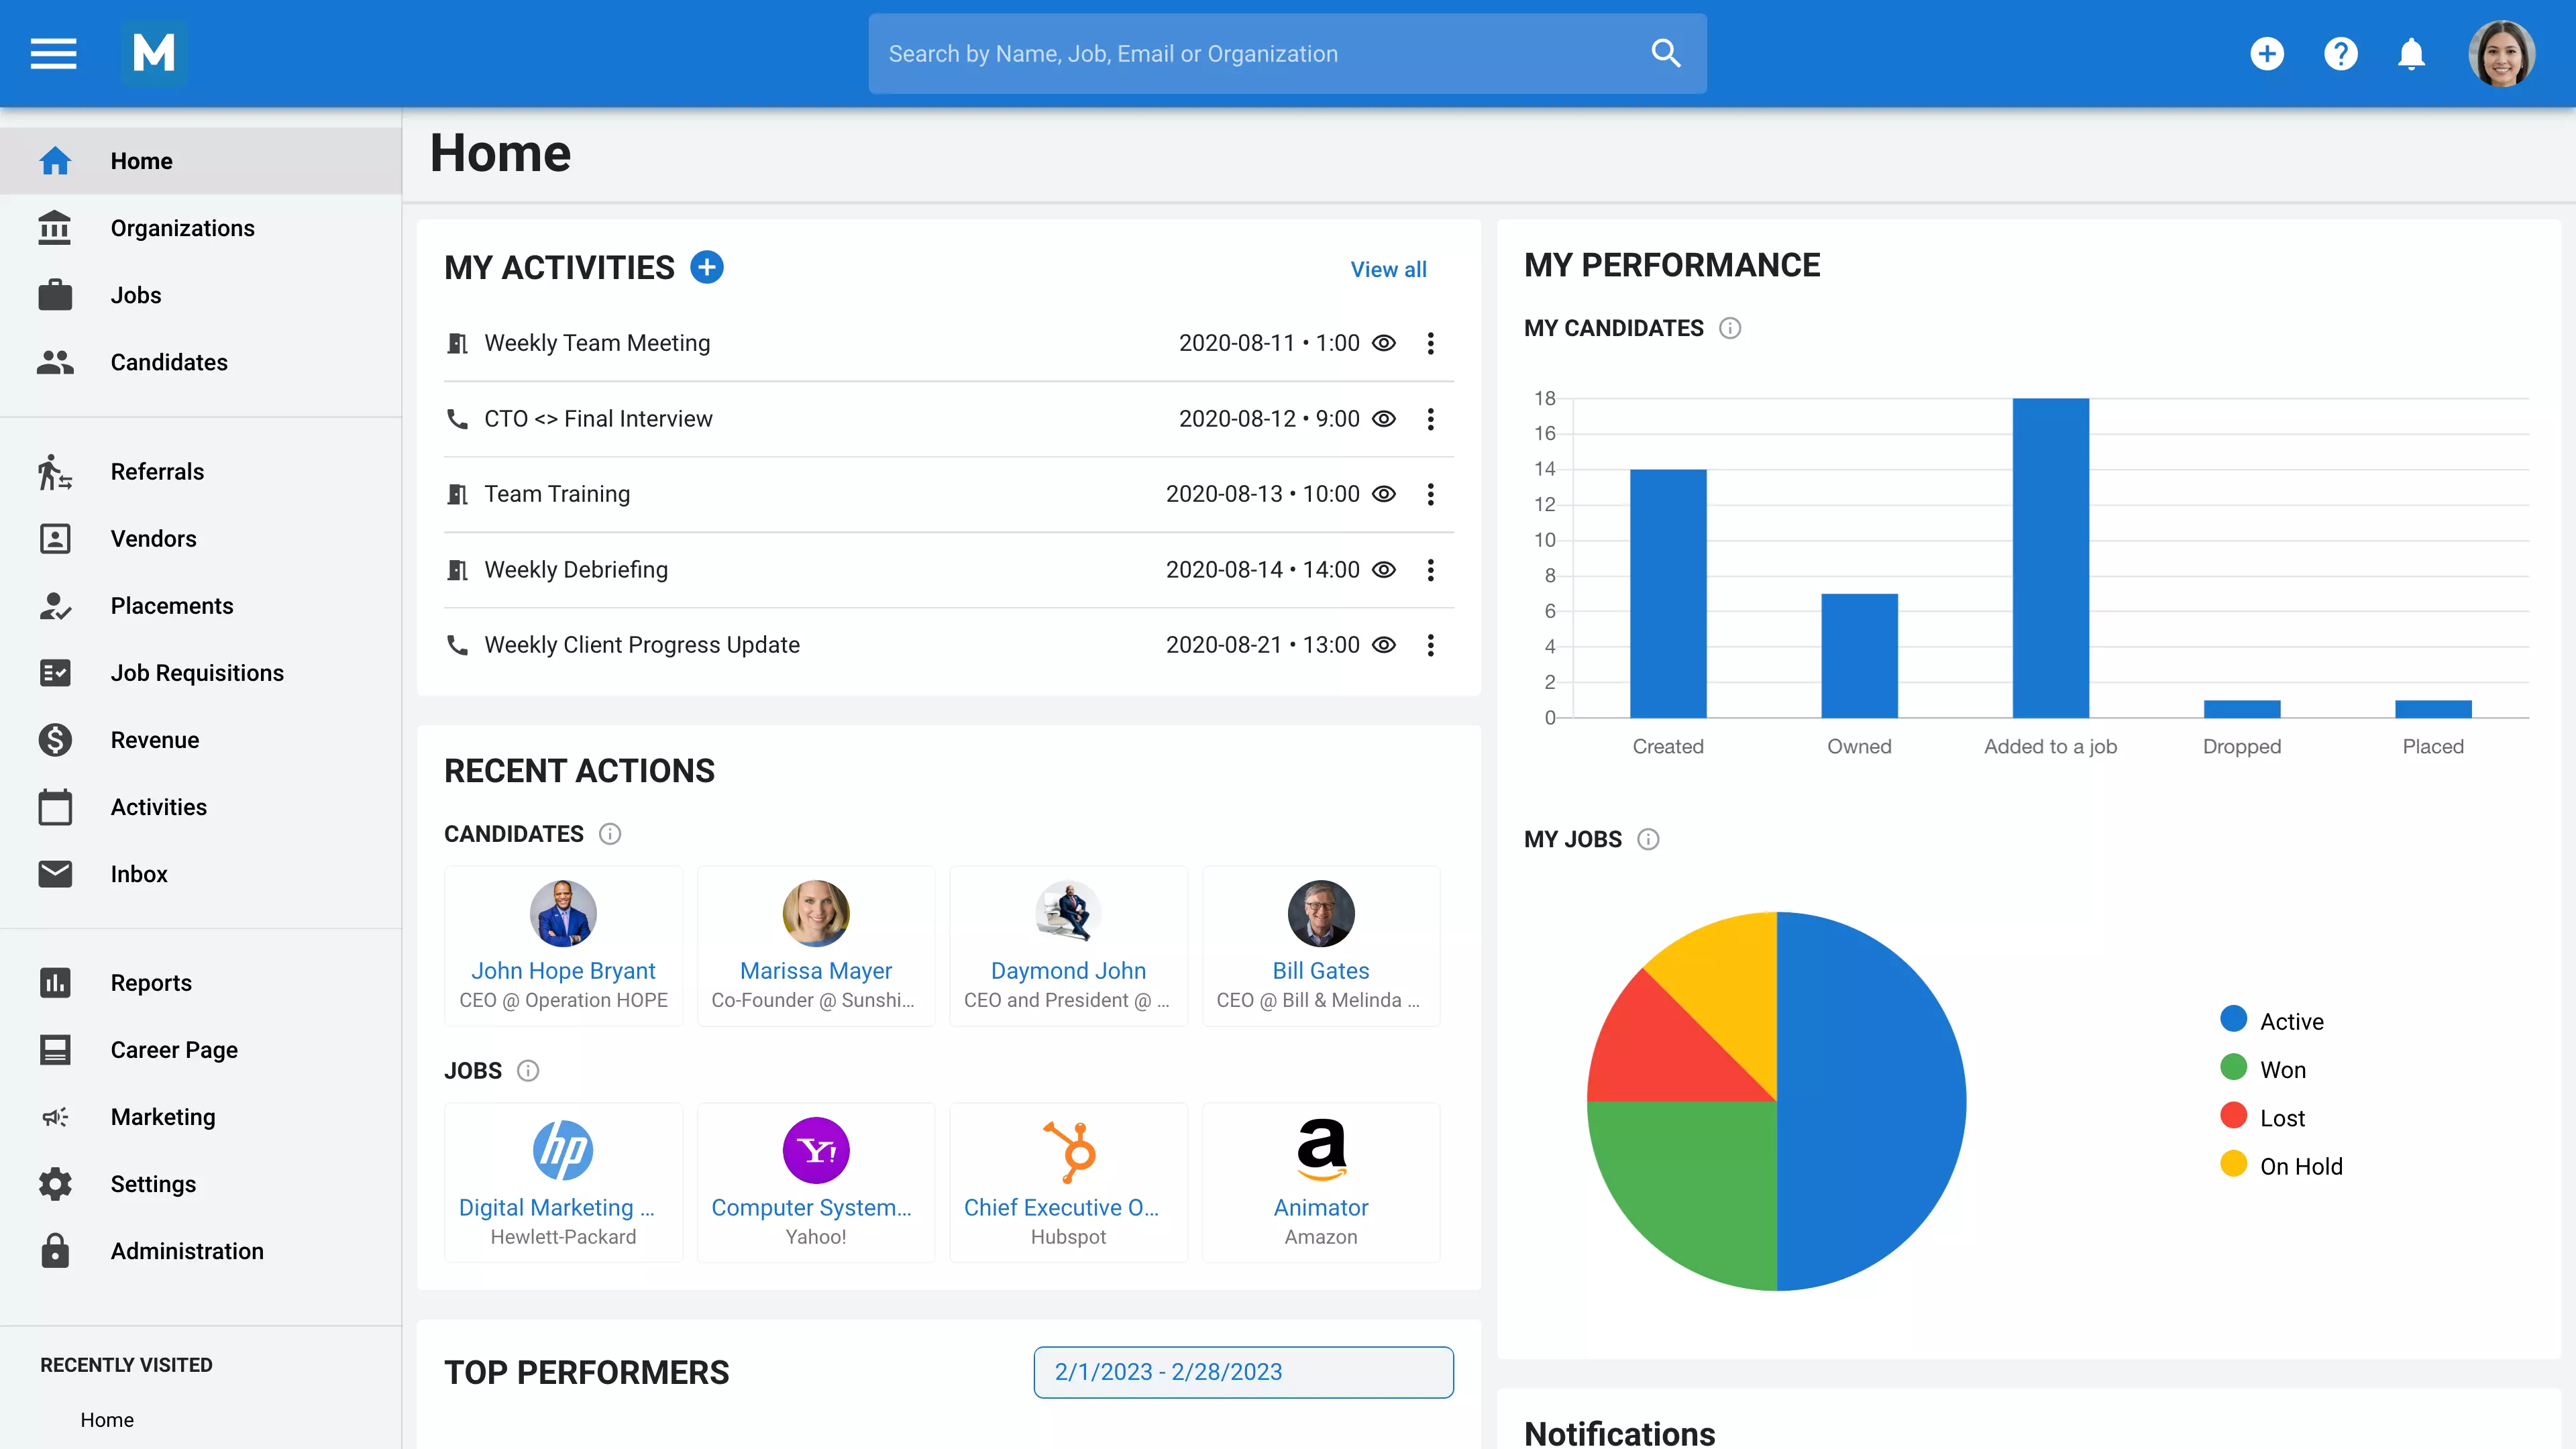Add a new activity with the plus icon

coord(708,267)
